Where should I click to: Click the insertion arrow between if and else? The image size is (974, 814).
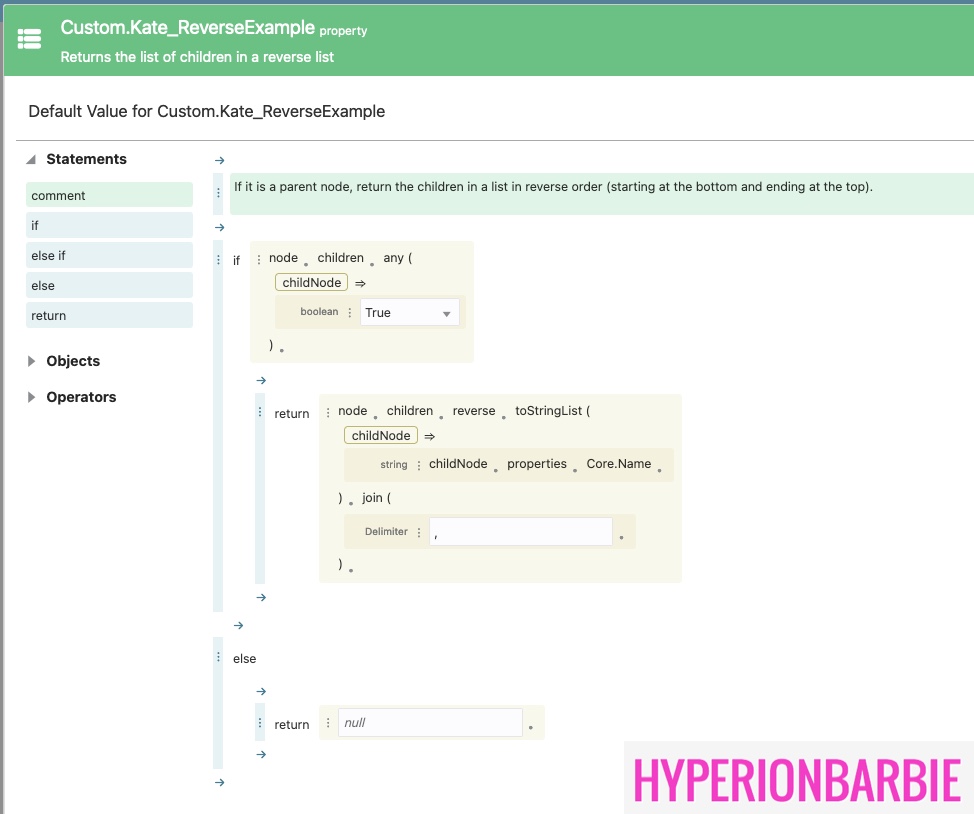[x=238, y=625]
